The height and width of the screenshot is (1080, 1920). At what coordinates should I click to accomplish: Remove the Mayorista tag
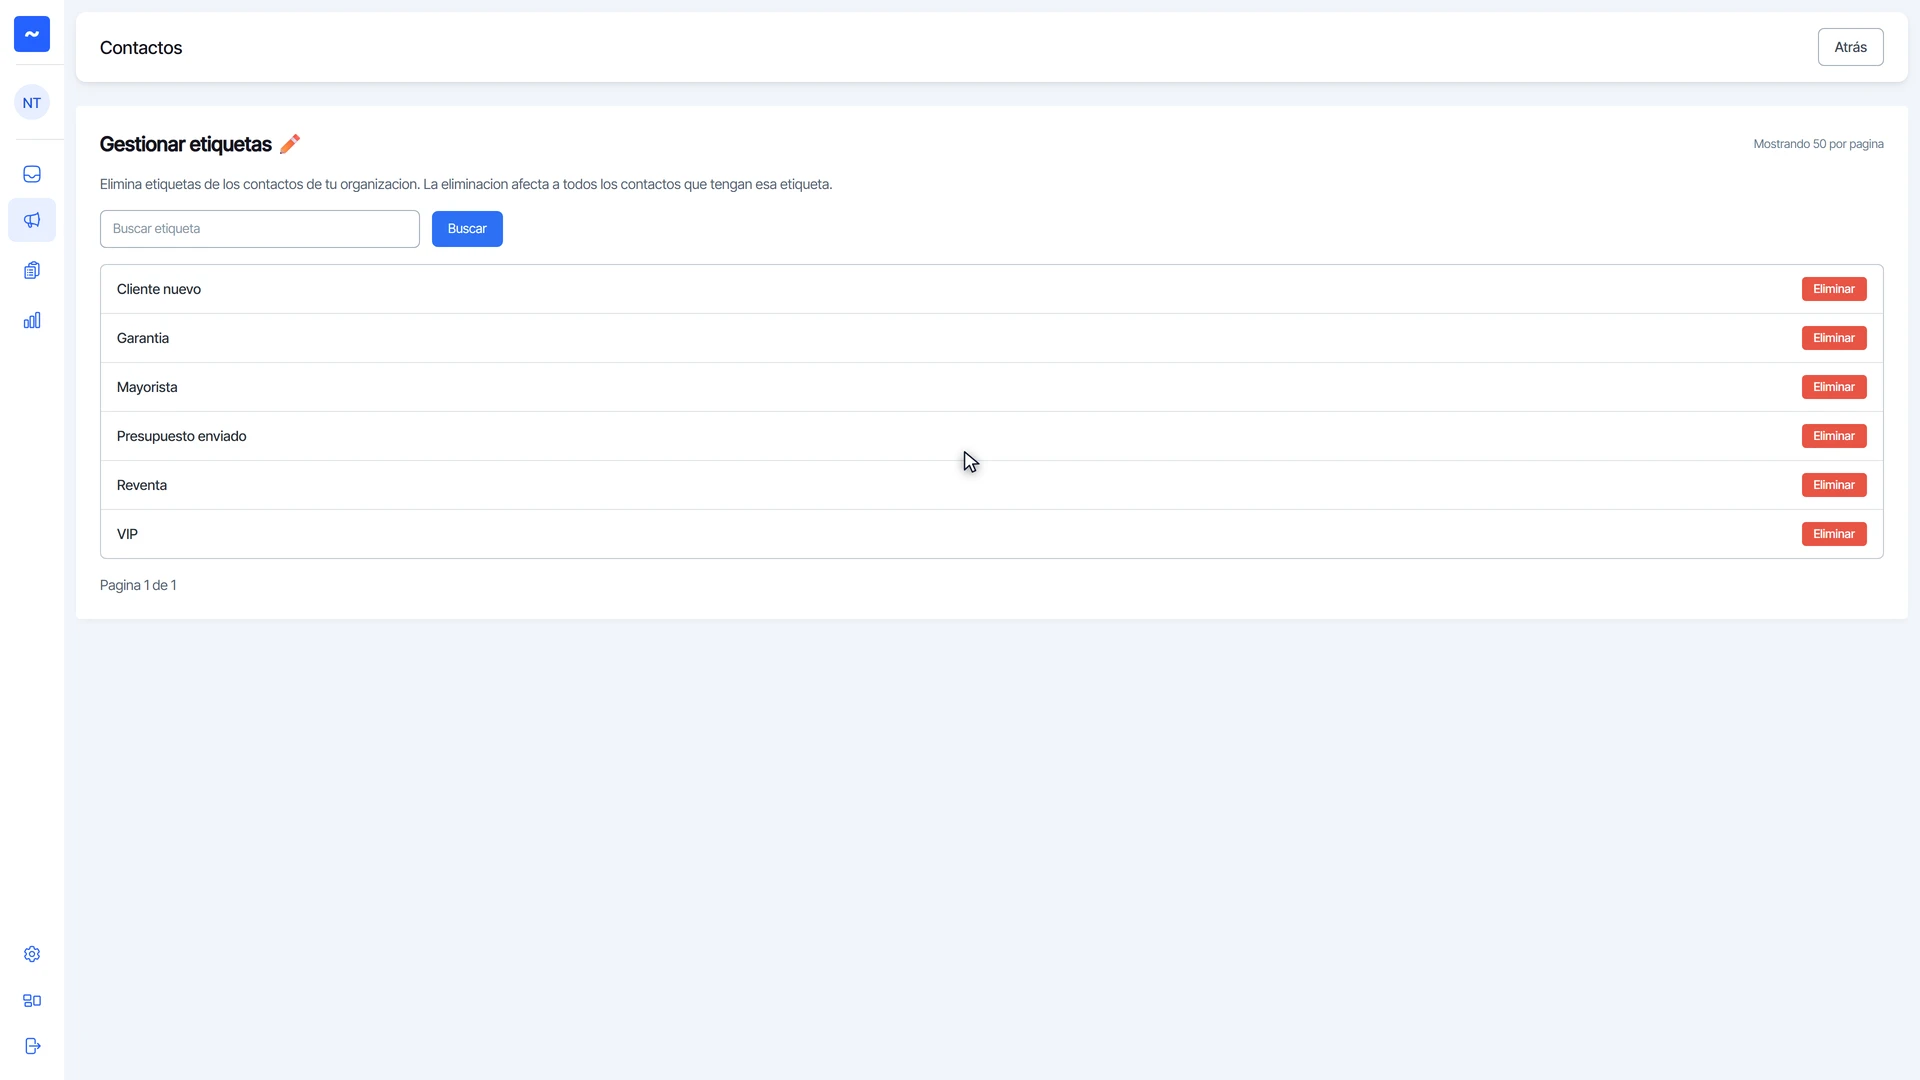(1834, 387)
